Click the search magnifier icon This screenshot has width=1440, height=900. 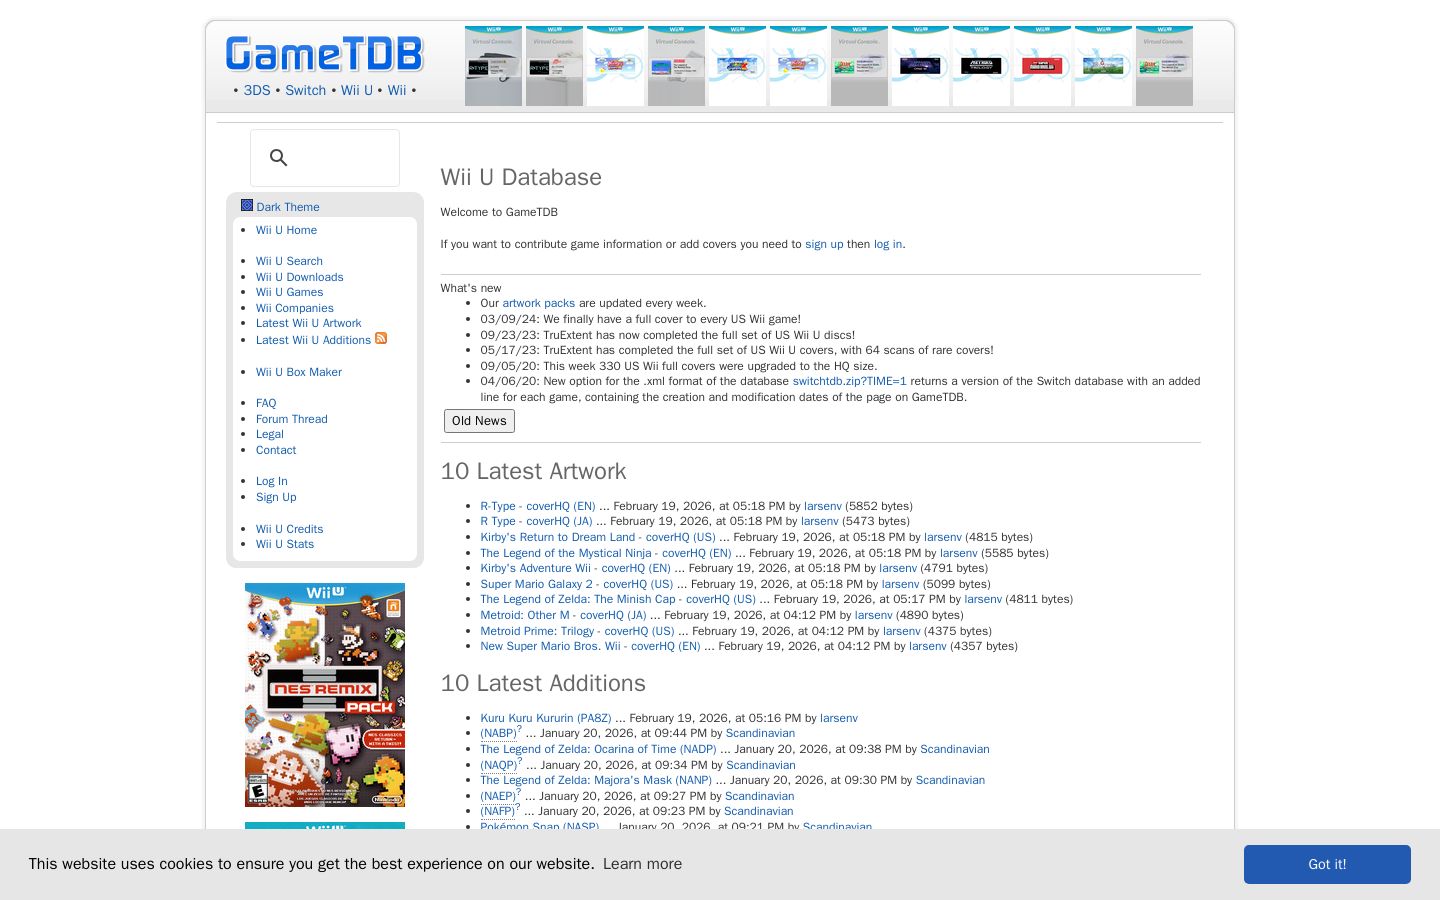279,158
